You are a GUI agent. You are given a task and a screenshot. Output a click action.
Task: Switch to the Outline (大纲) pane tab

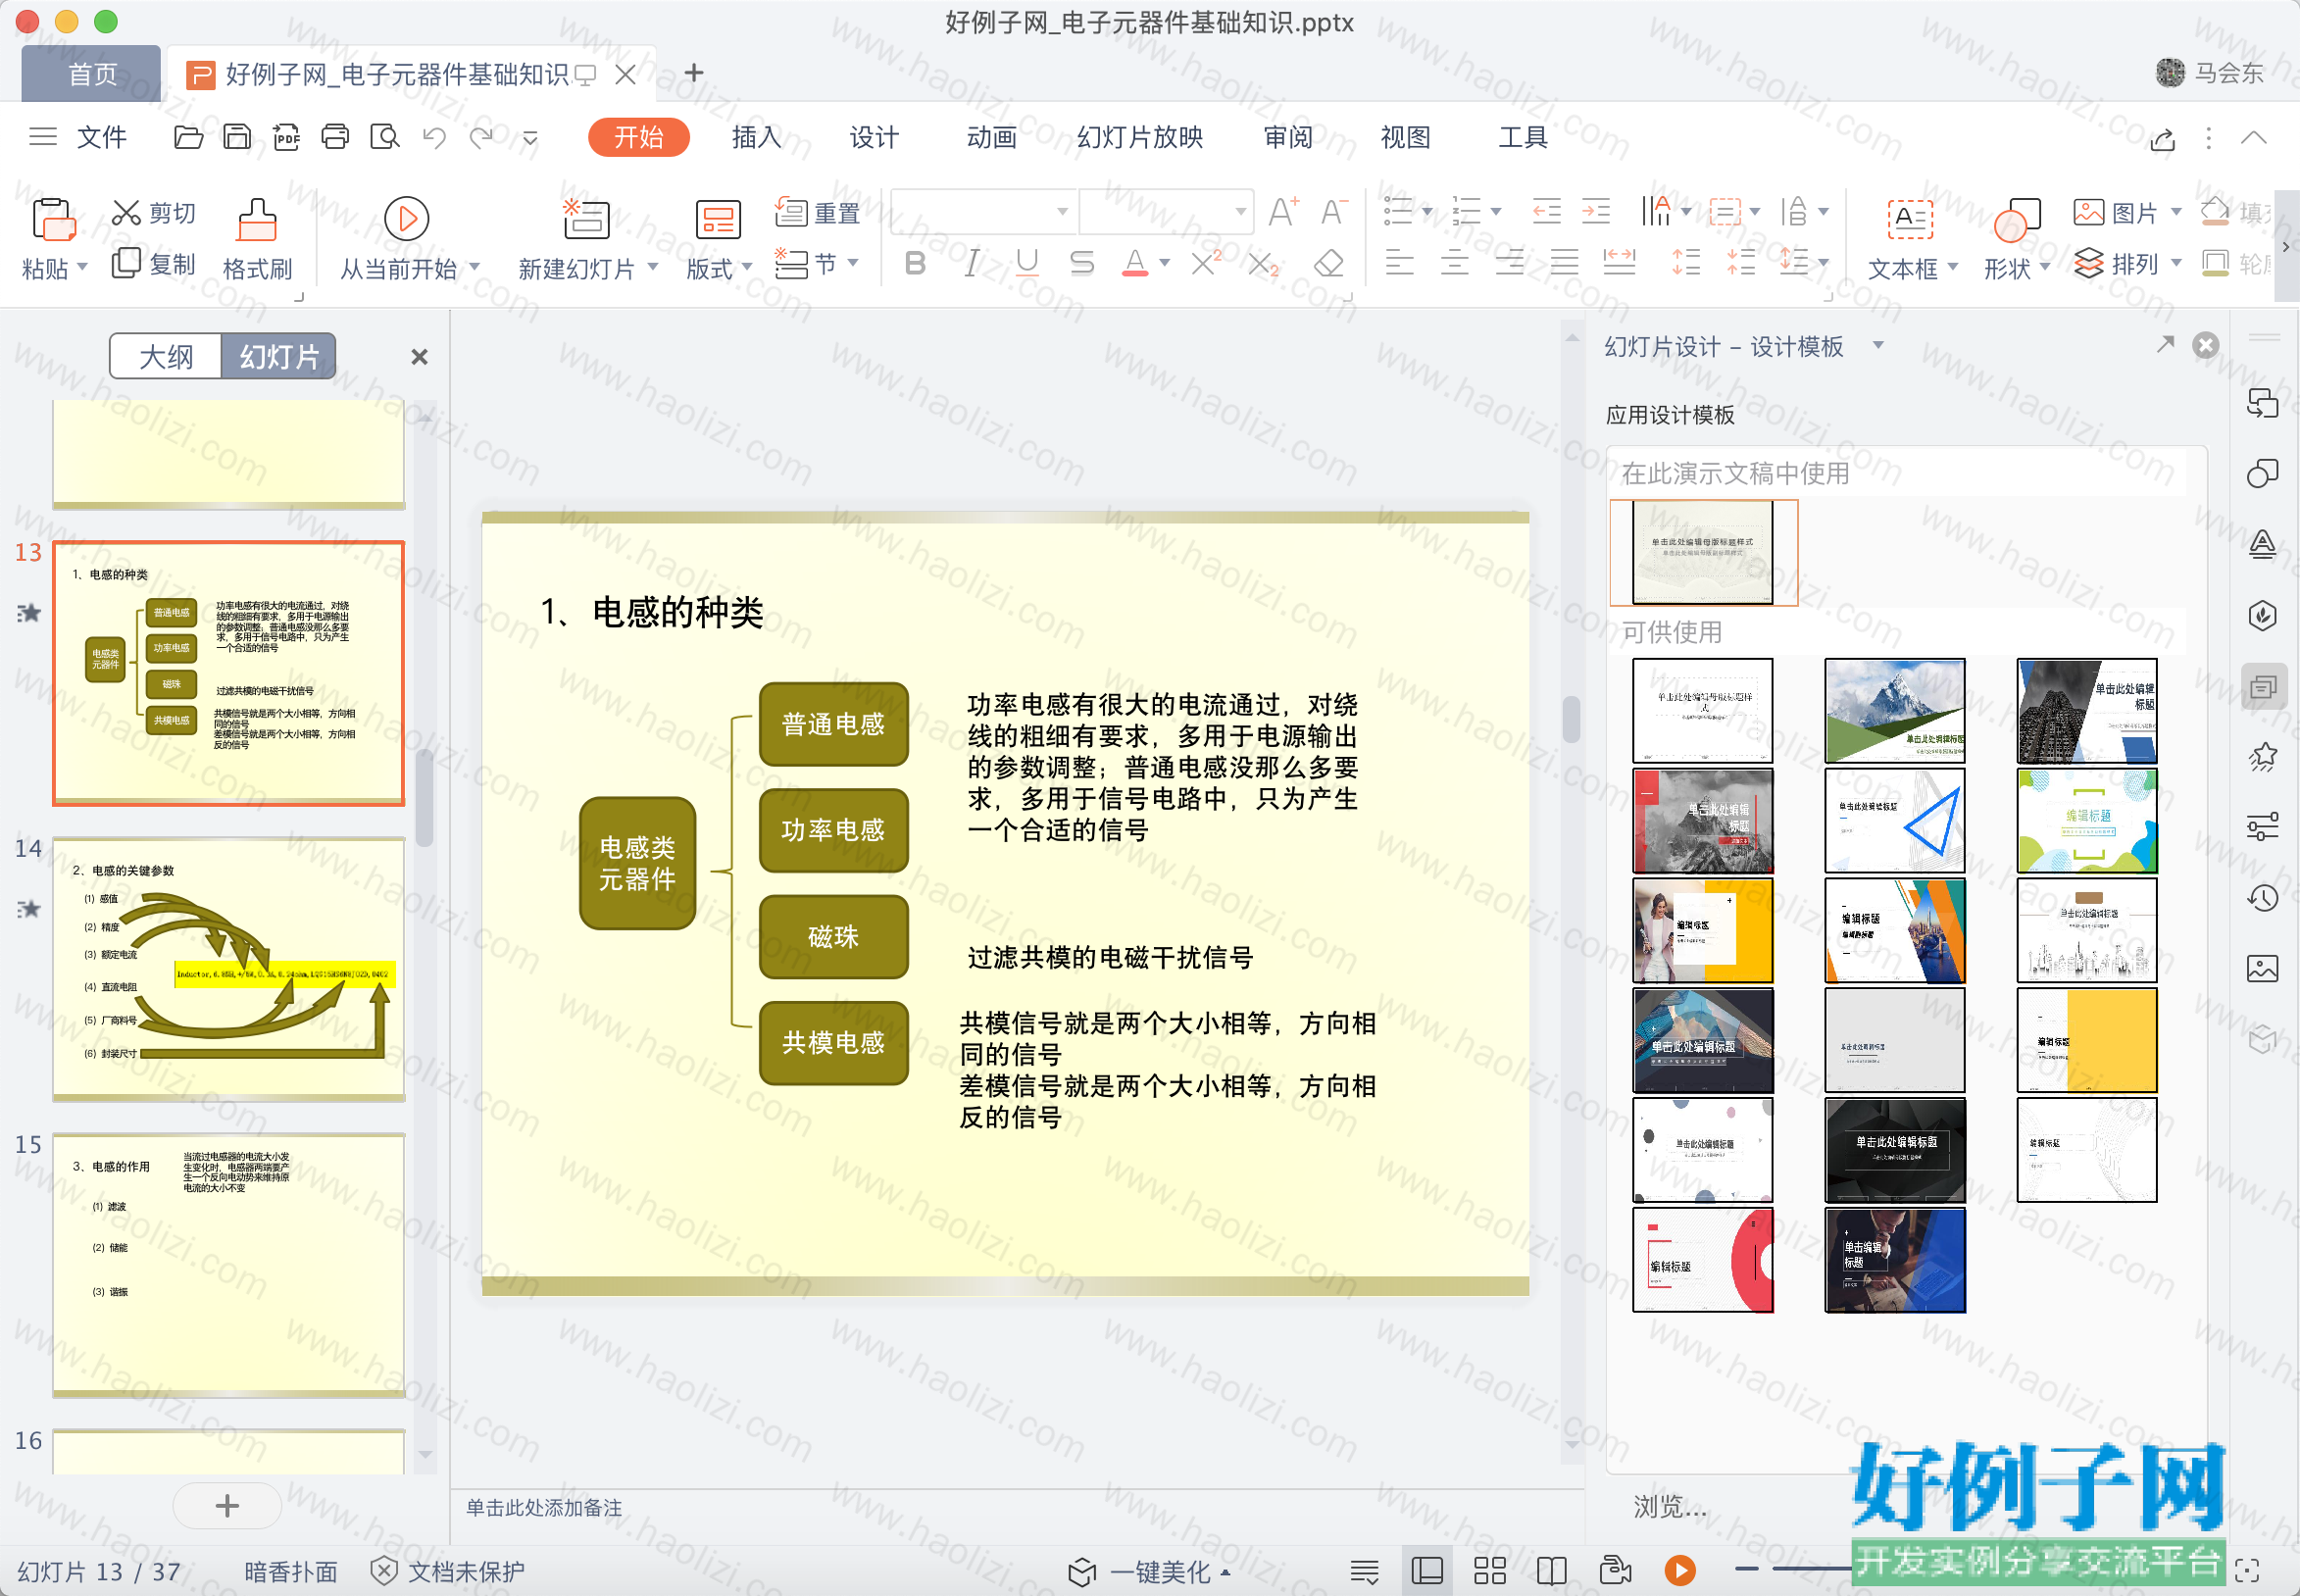click(x=166, y=357)
